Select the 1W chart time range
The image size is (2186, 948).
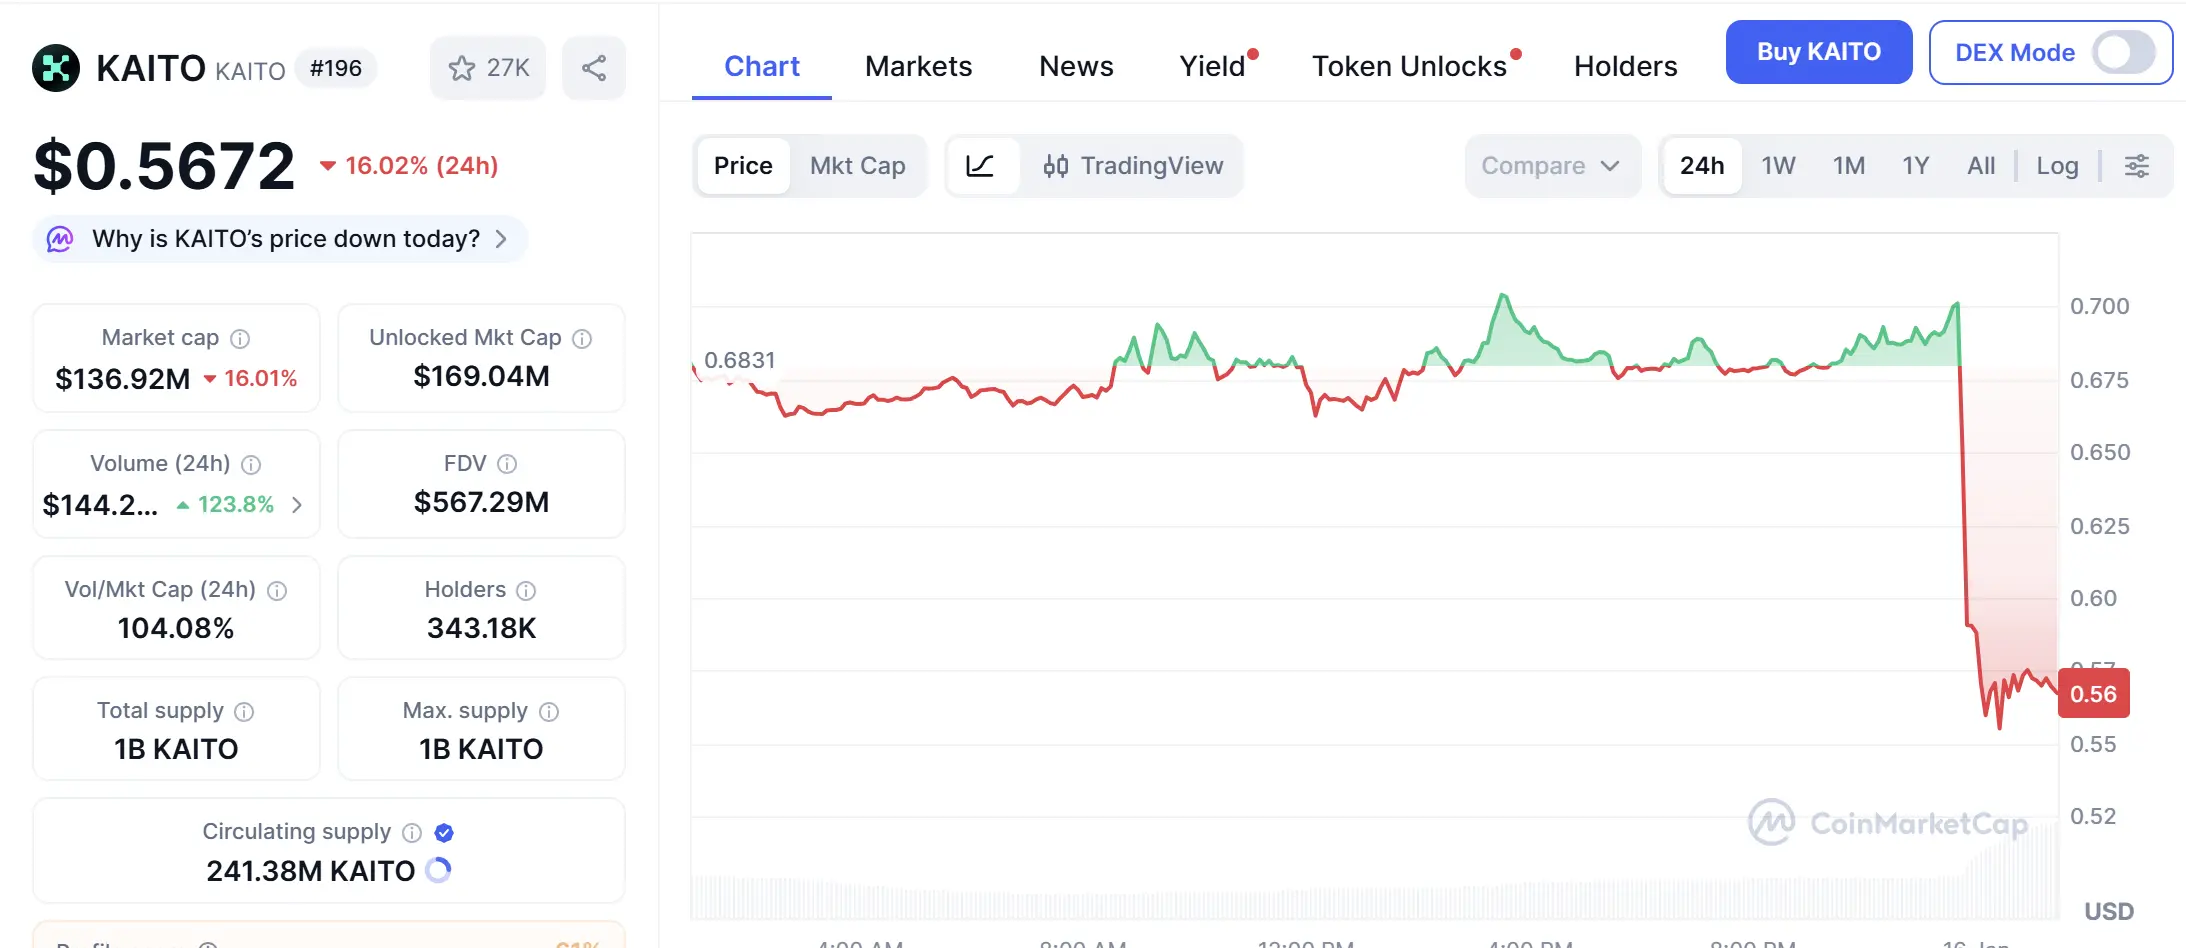(1778, 166)
